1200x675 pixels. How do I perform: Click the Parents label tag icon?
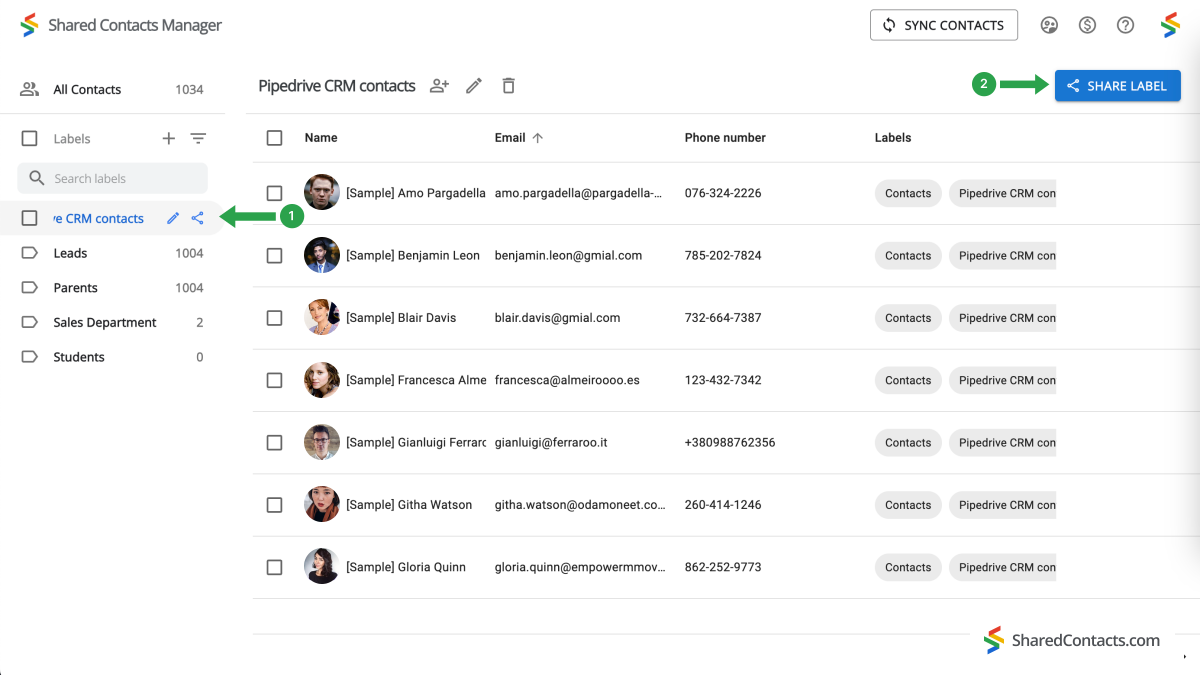[29, 288]
